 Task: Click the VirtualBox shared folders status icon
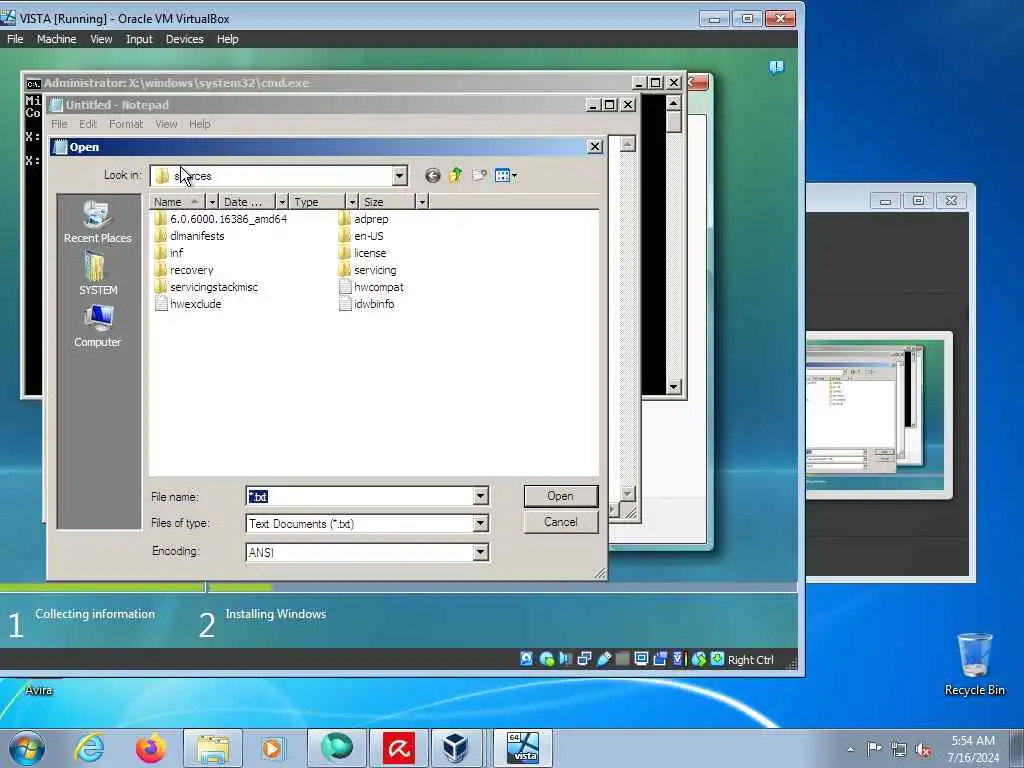(x=622, y=659)
